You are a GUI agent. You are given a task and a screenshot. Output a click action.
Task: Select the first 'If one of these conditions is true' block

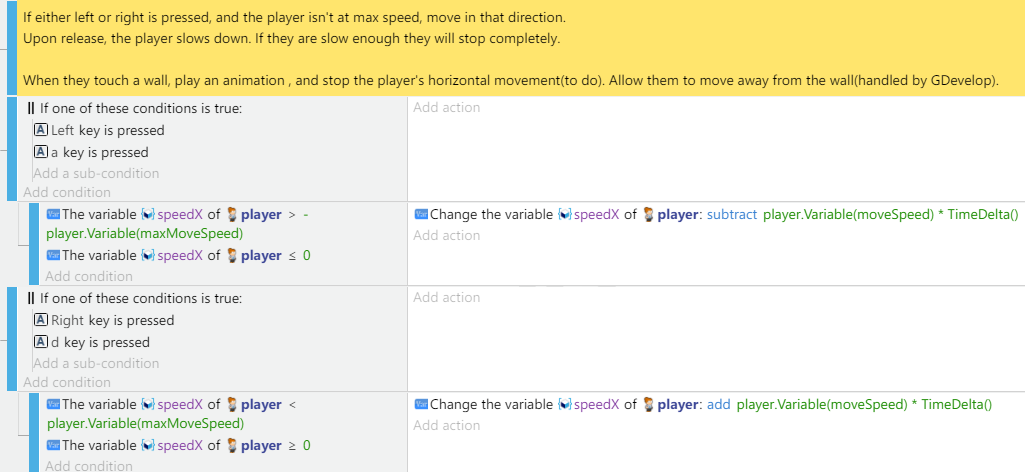pyautogui.click(x=135, y=109)
